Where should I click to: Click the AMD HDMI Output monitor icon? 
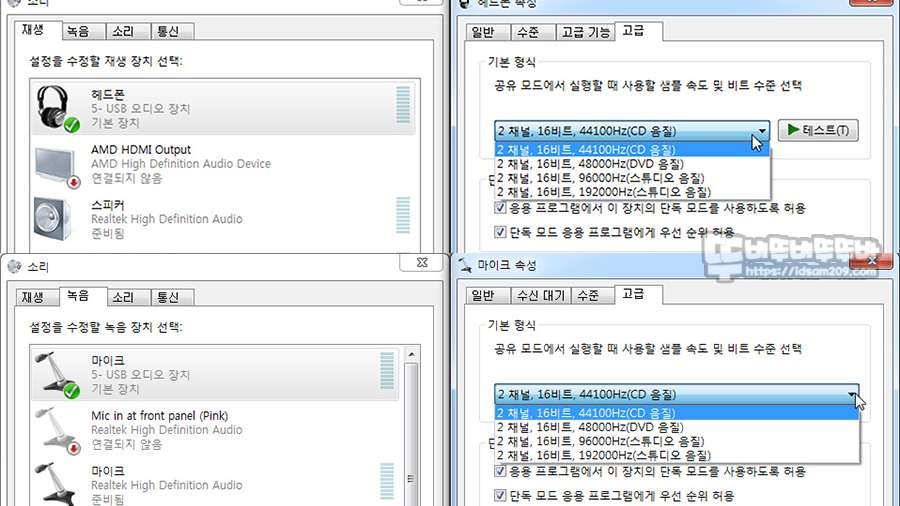pyautogui.click(x=56, y=166)
